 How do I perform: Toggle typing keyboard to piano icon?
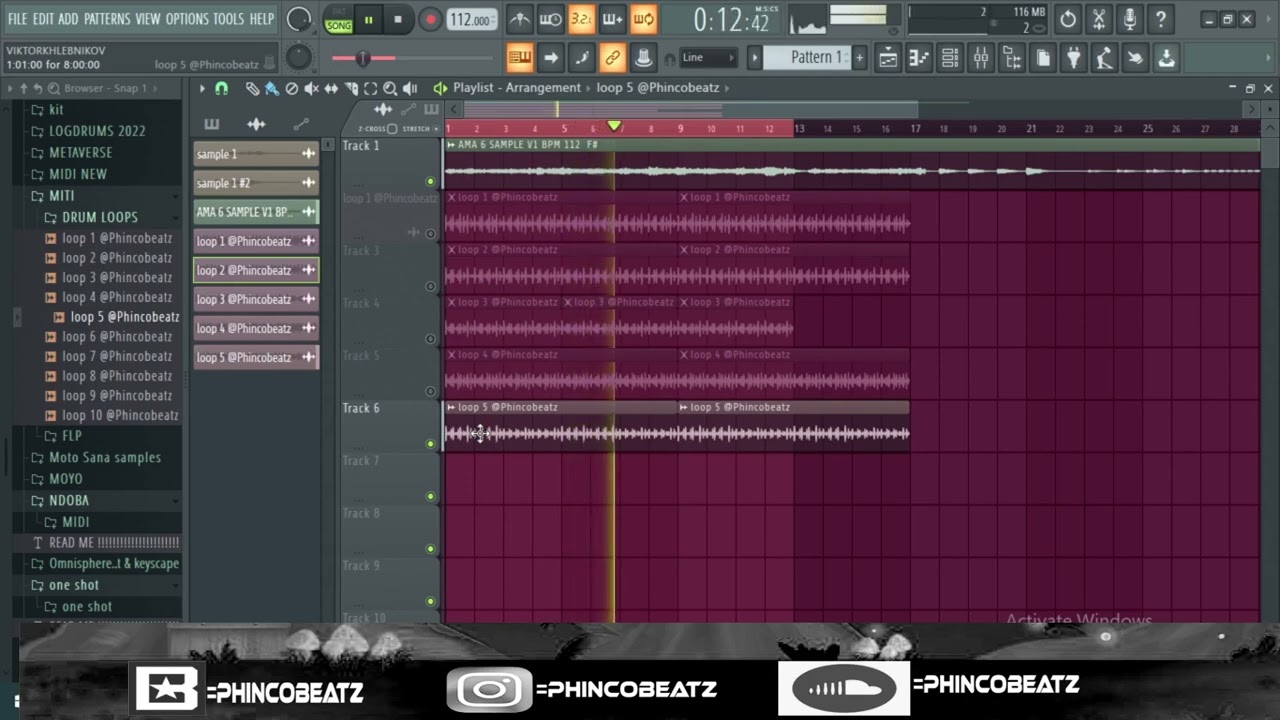click(x=520, y=58)
